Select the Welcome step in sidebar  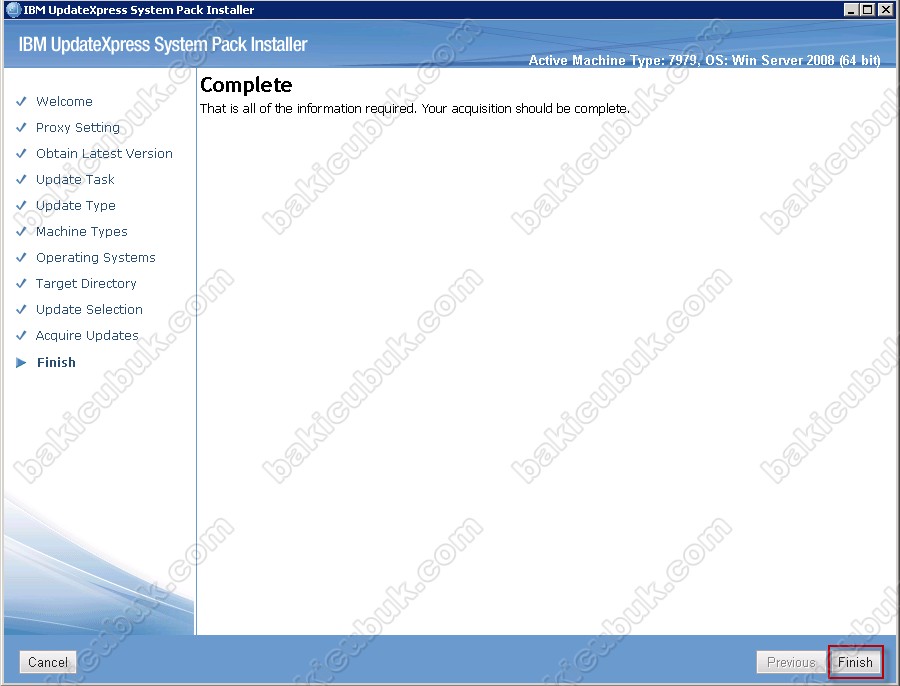coord(64,102)
